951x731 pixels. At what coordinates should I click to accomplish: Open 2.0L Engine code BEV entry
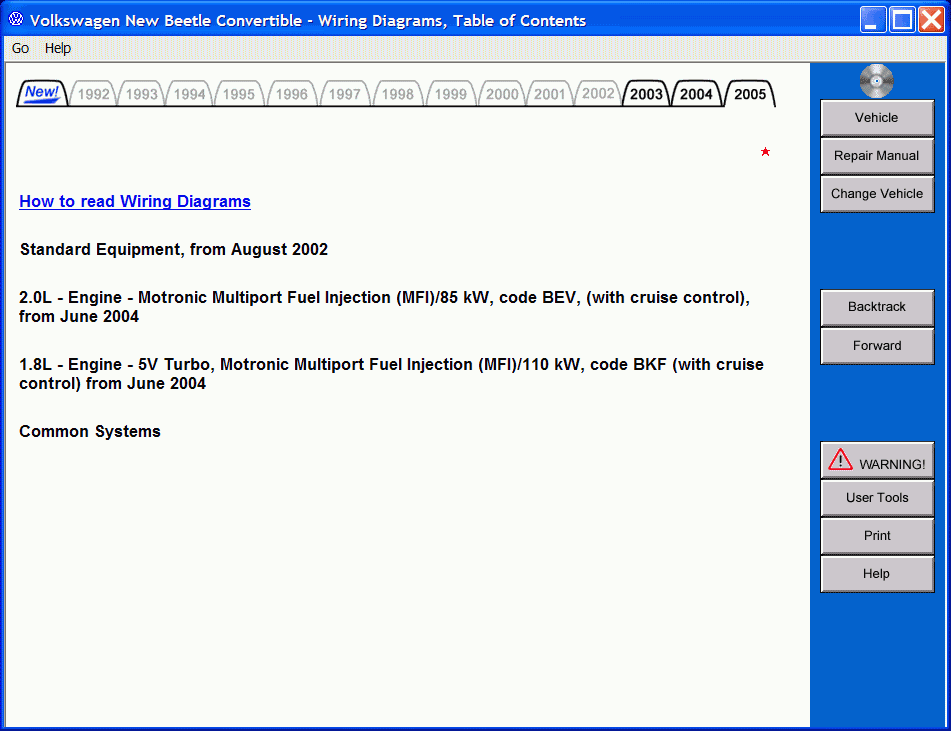coord(384,307)
